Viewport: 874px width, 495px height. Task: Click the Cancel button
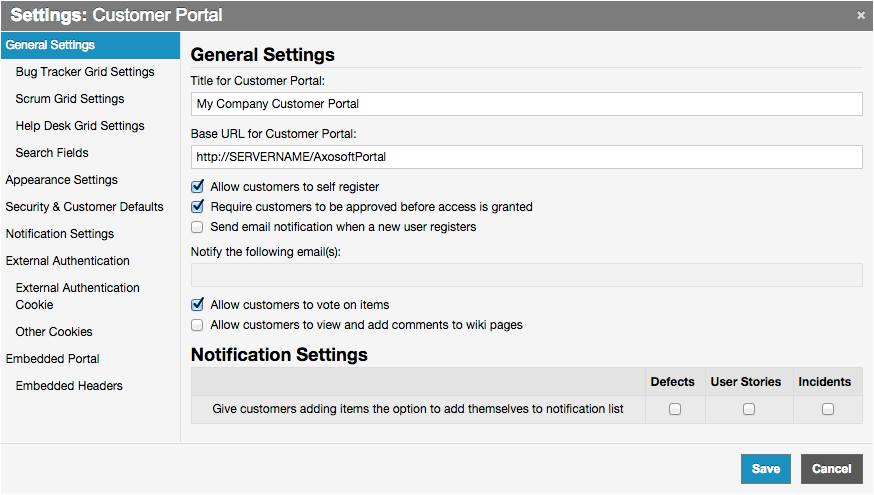pos(831,469)
